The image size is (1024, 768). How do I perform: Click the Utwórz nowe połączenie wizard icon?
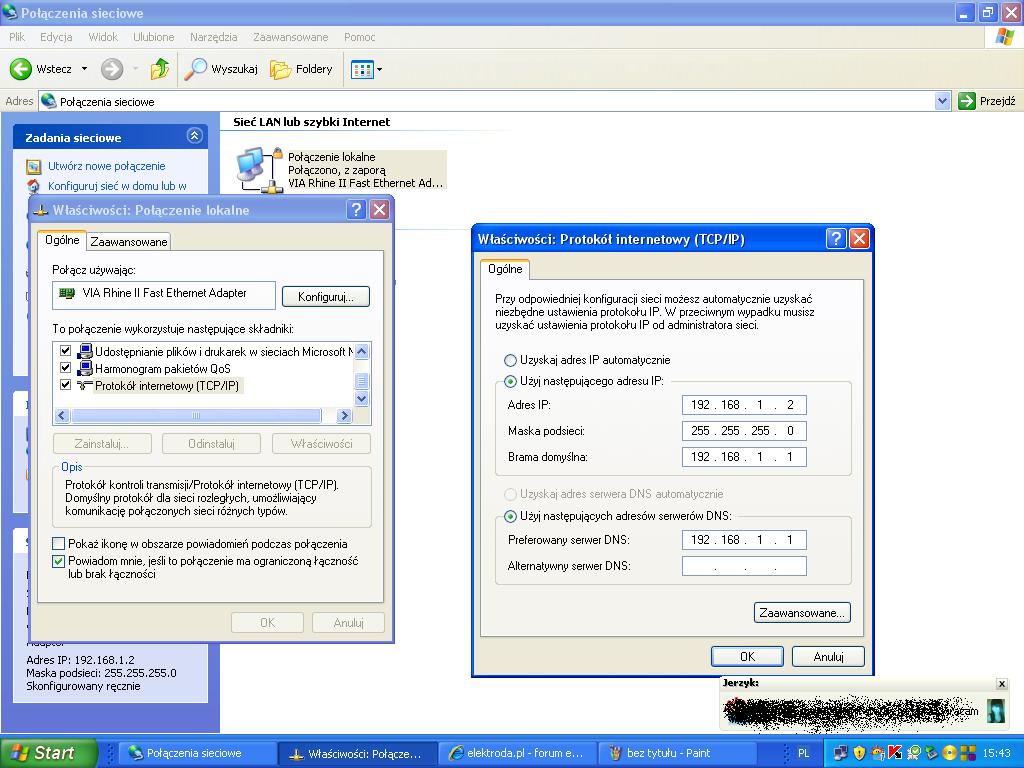pos(33,167)
